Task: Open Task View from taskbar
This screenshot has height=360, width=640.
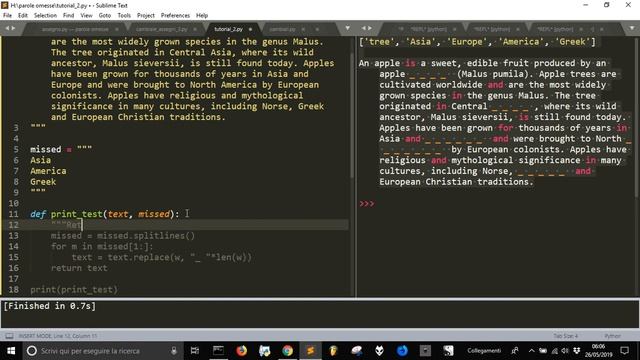Action: pyautogui.click(x=195, y=351)
